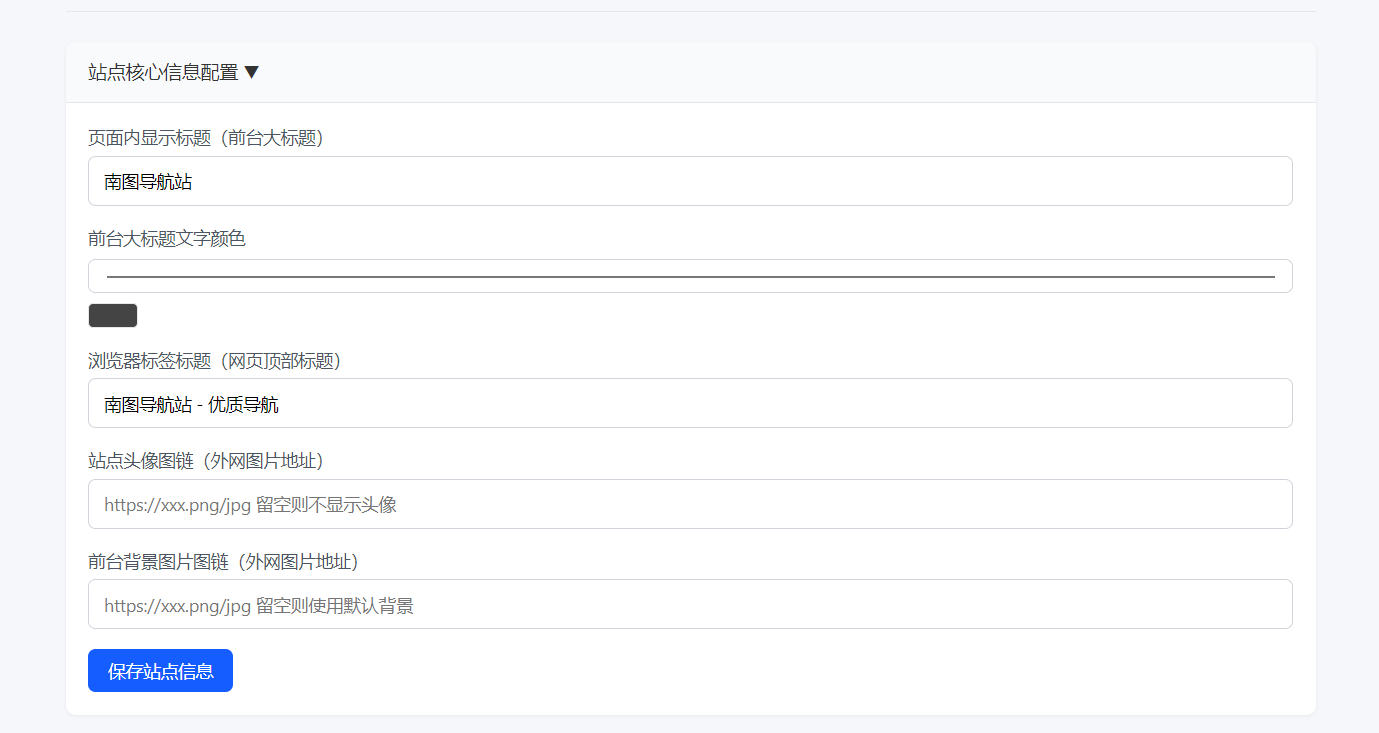Focus the 页面内显示标题 input containing 南图导航站
This screenshot has height=733, width=1379.
click(x=690, y=181)
